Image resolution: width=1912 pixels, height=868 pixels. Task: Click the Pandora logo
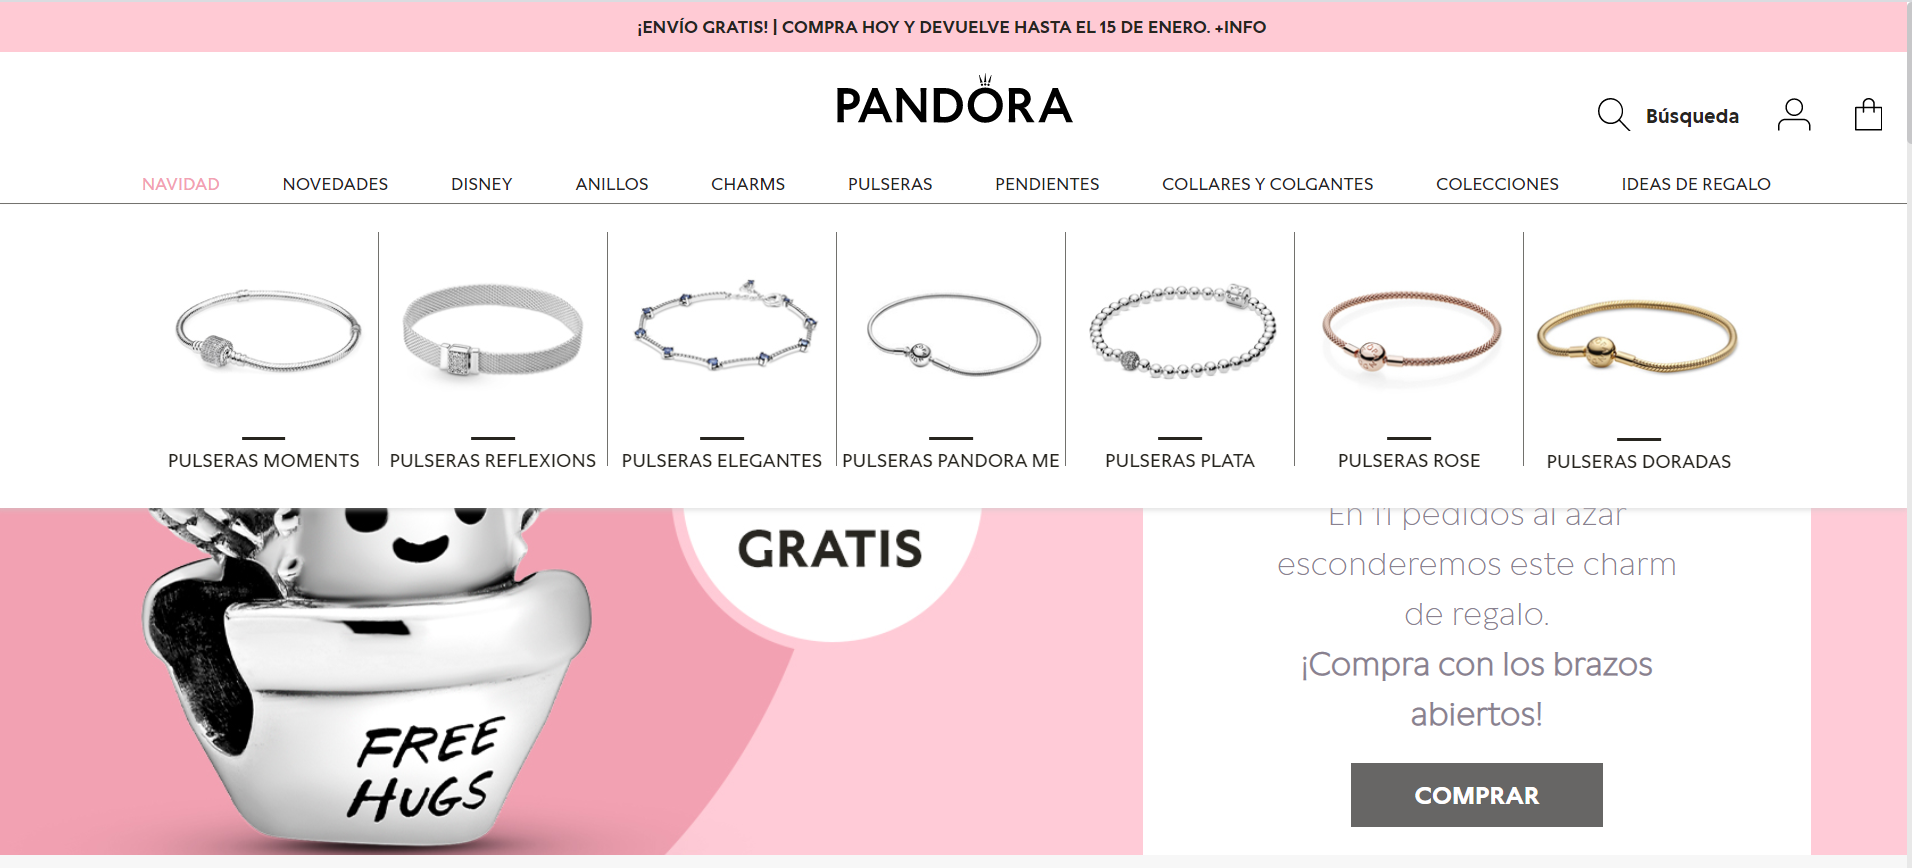(x=954, y=101)
